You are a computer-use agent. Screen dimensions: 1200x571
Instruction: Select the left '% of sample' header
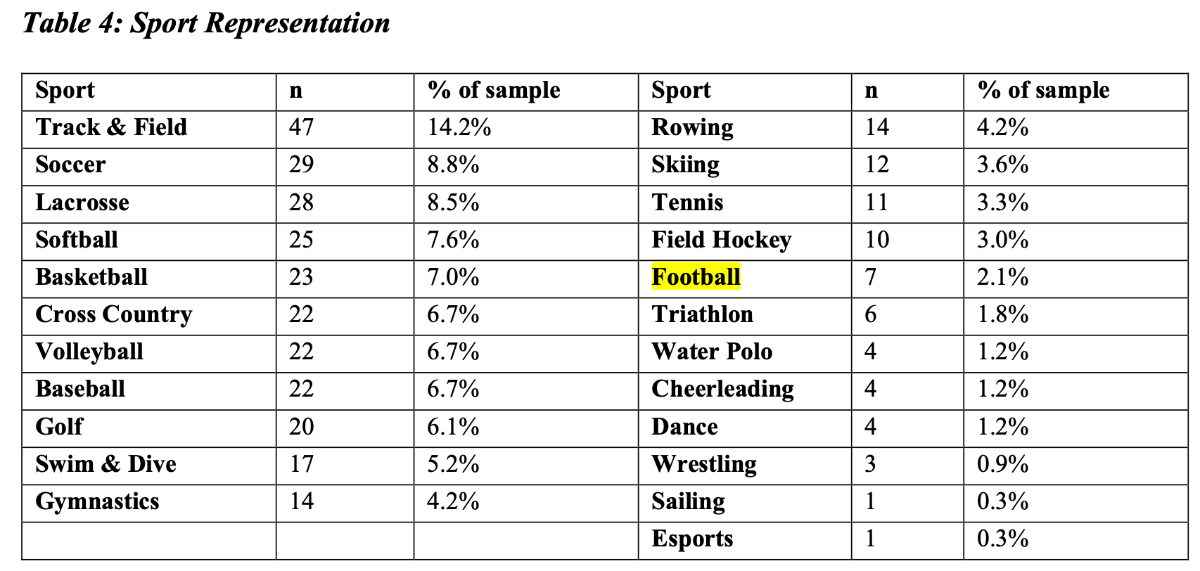[x=494, y=90]
